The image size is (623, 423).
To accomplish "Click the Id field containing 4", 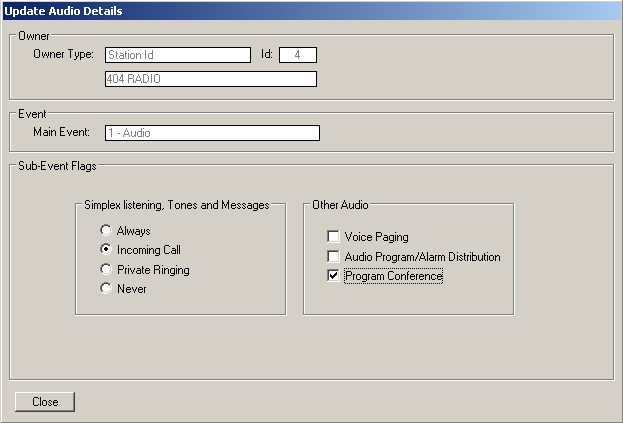I will pos(297,55).
